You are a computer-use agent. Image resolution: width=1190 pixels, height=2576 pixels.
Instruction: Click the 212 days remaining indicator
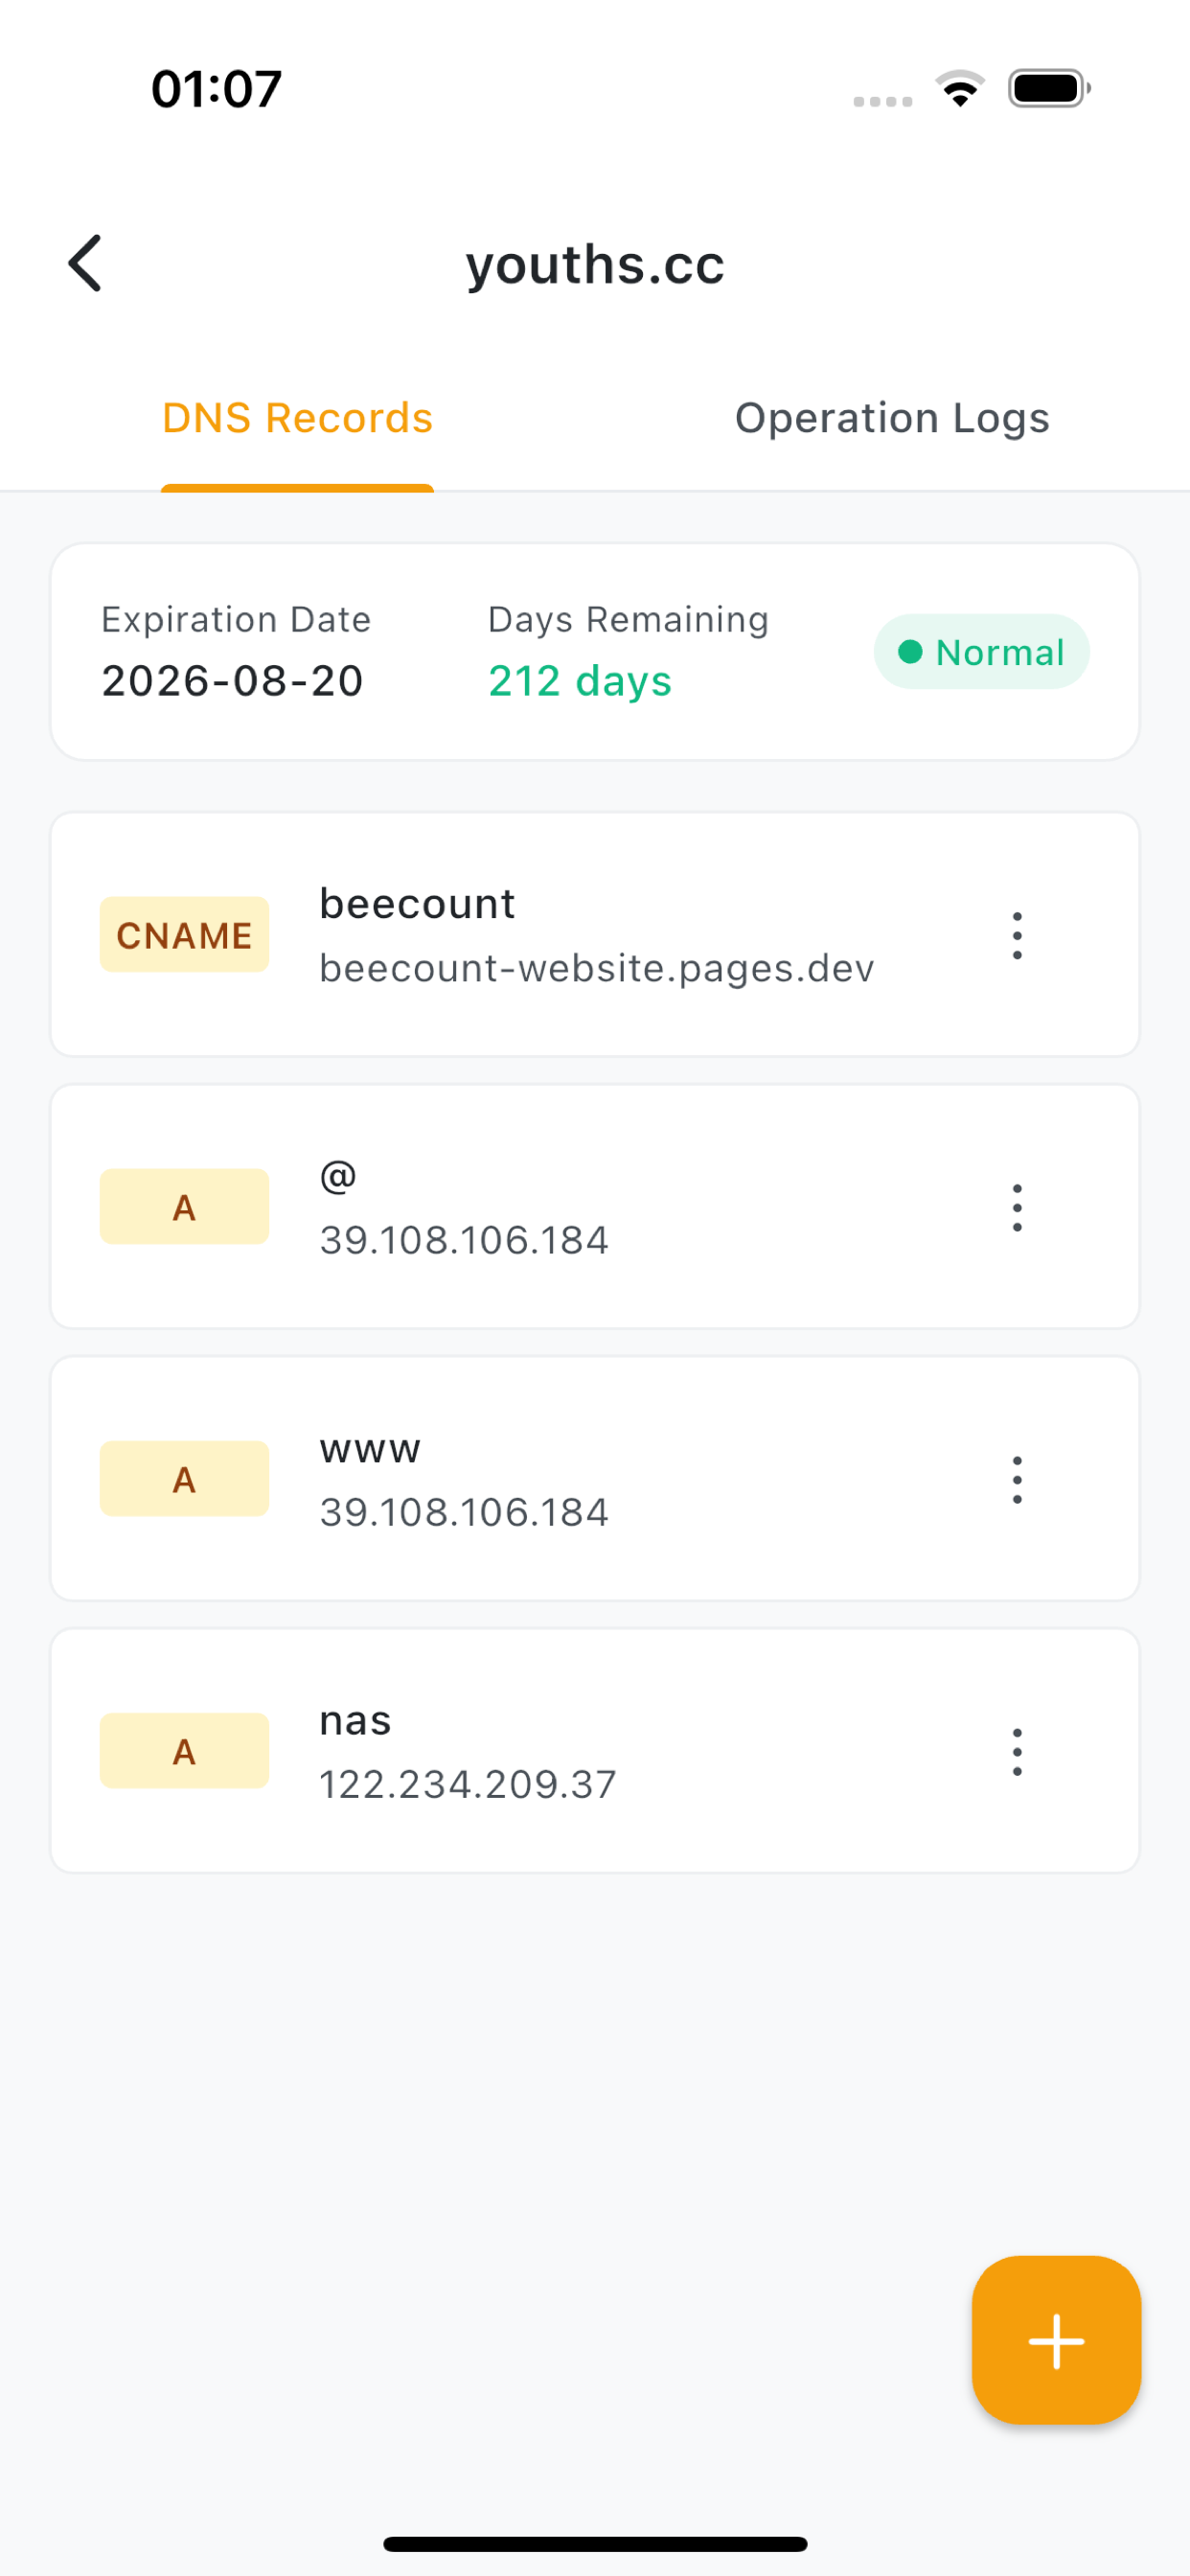[x=579, y=681]
